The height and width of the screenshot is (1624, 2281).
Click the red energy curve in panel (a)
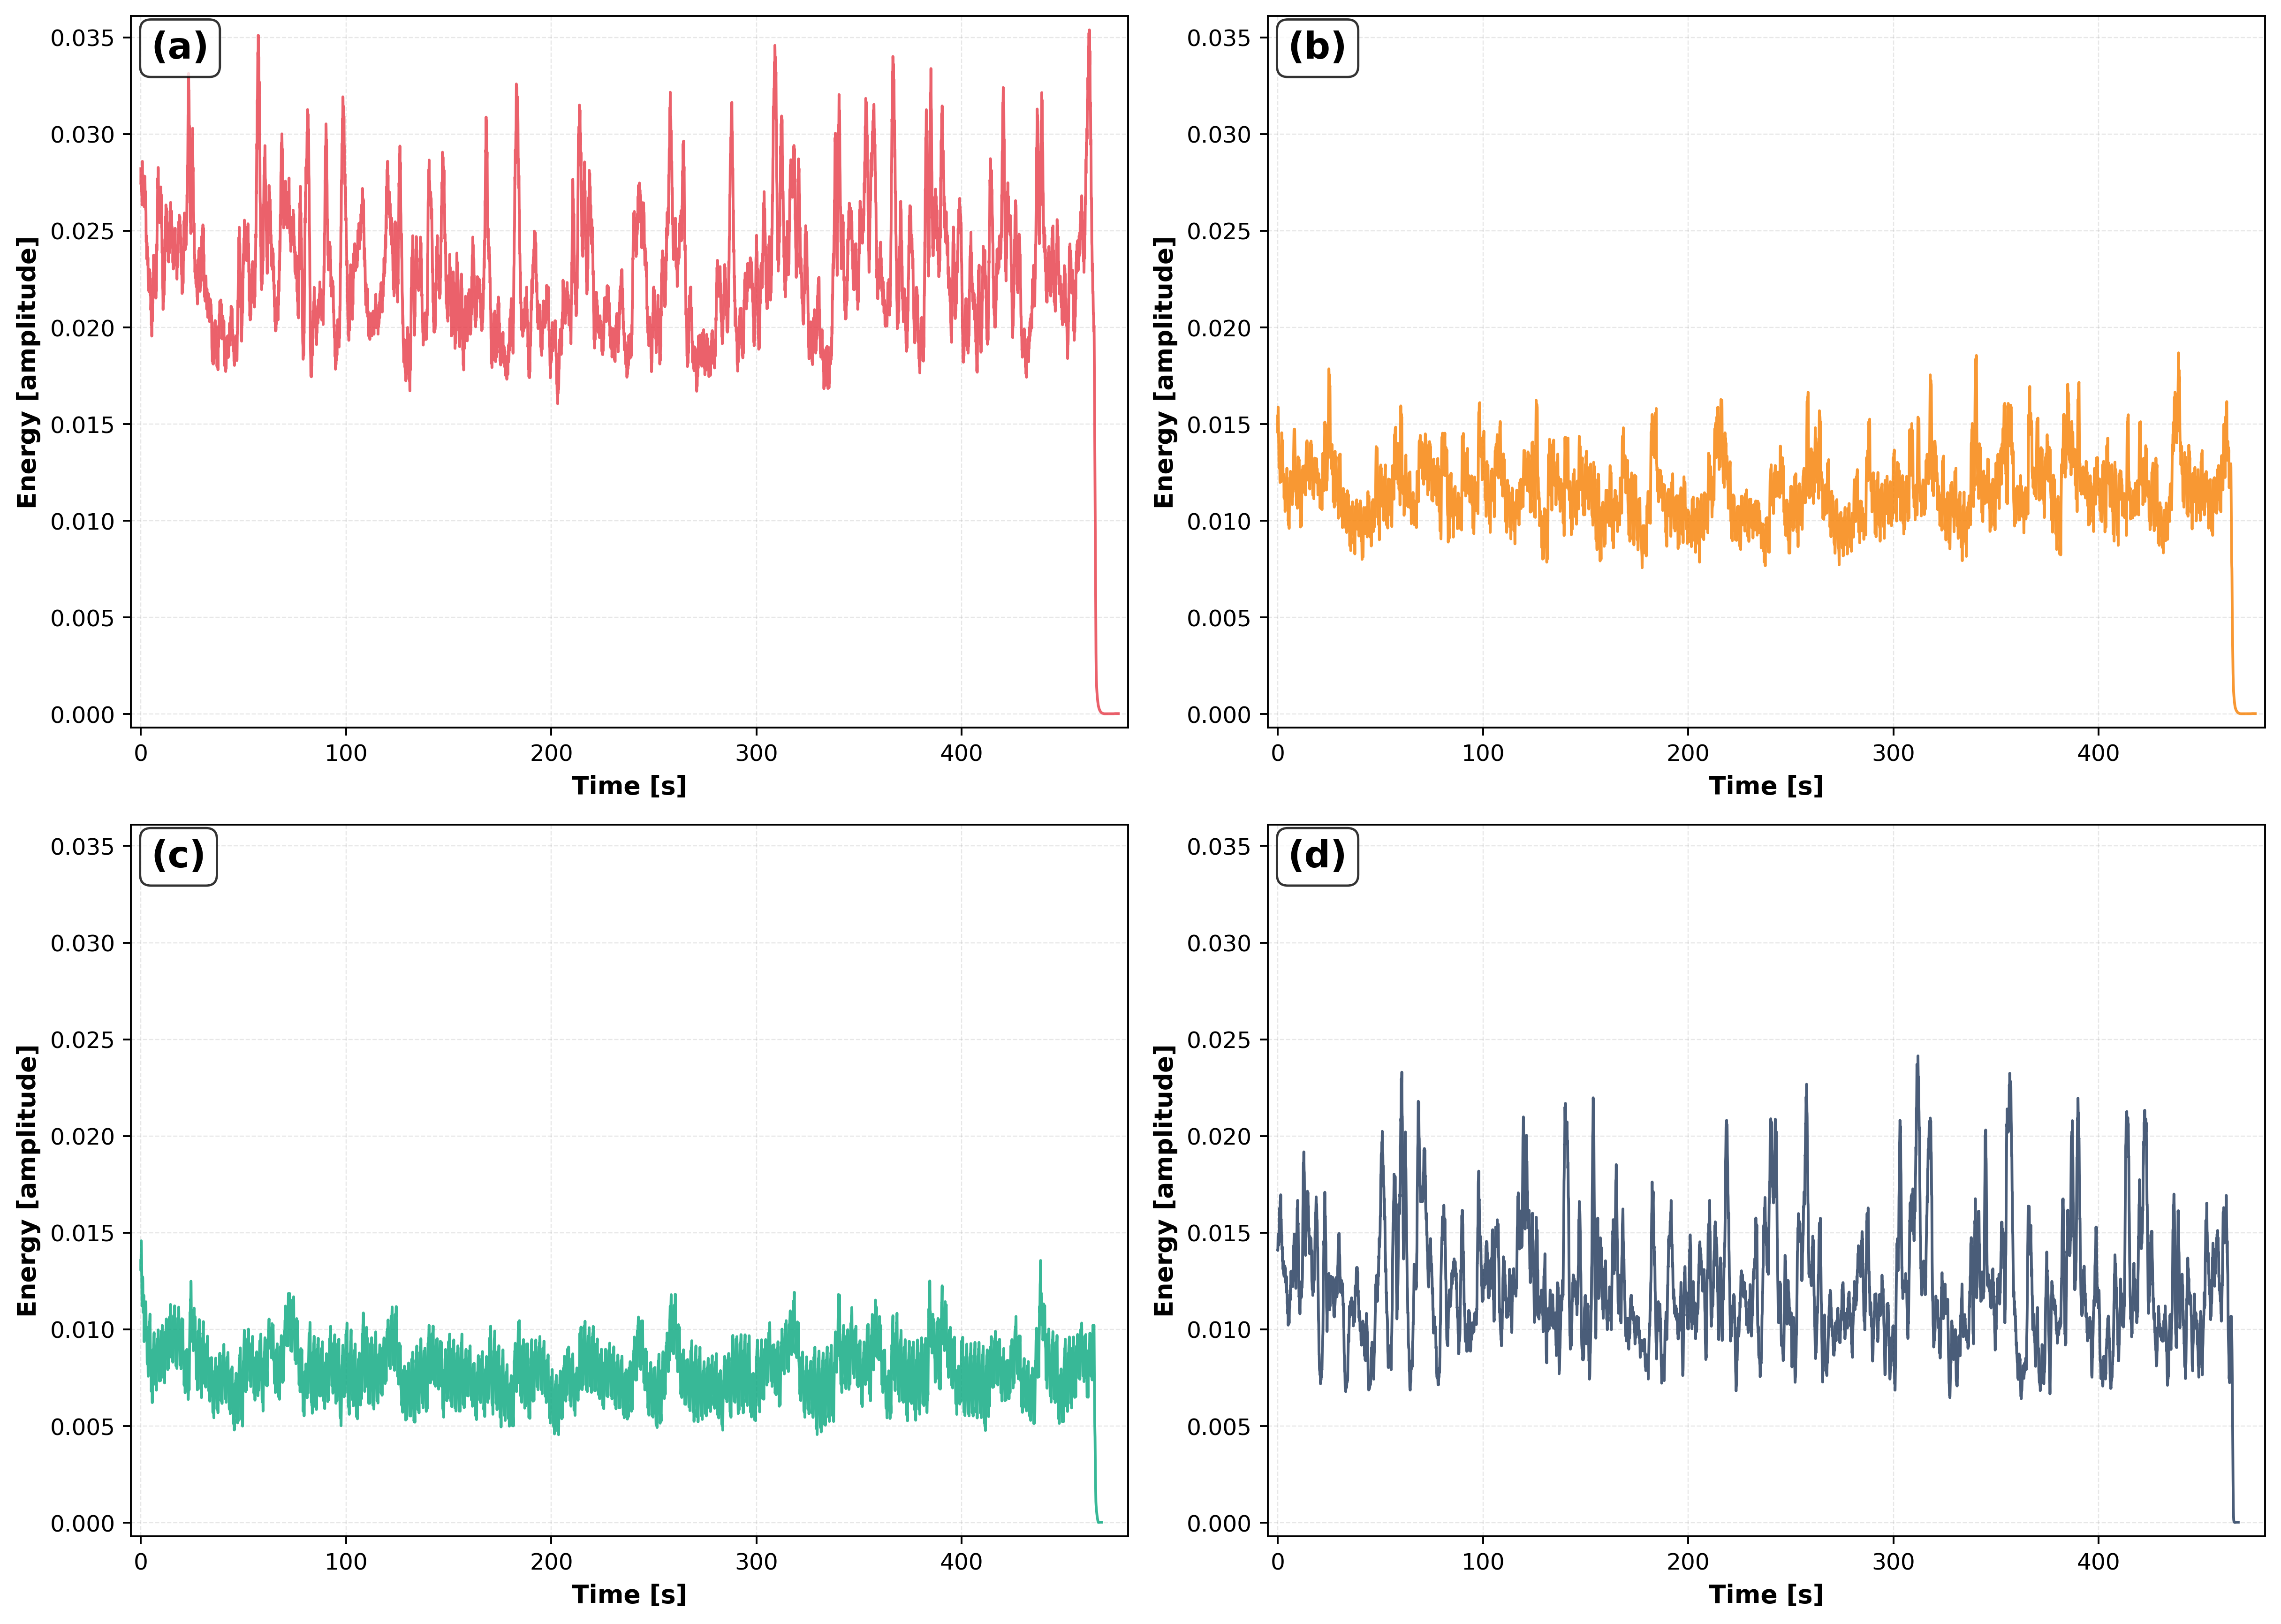click(1095, 500)
